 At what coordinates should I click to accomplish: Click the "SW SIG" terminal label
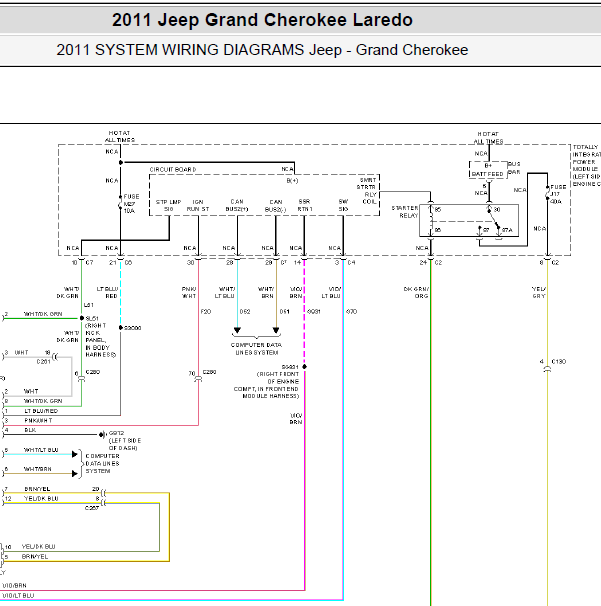click(x=343, y=205)
